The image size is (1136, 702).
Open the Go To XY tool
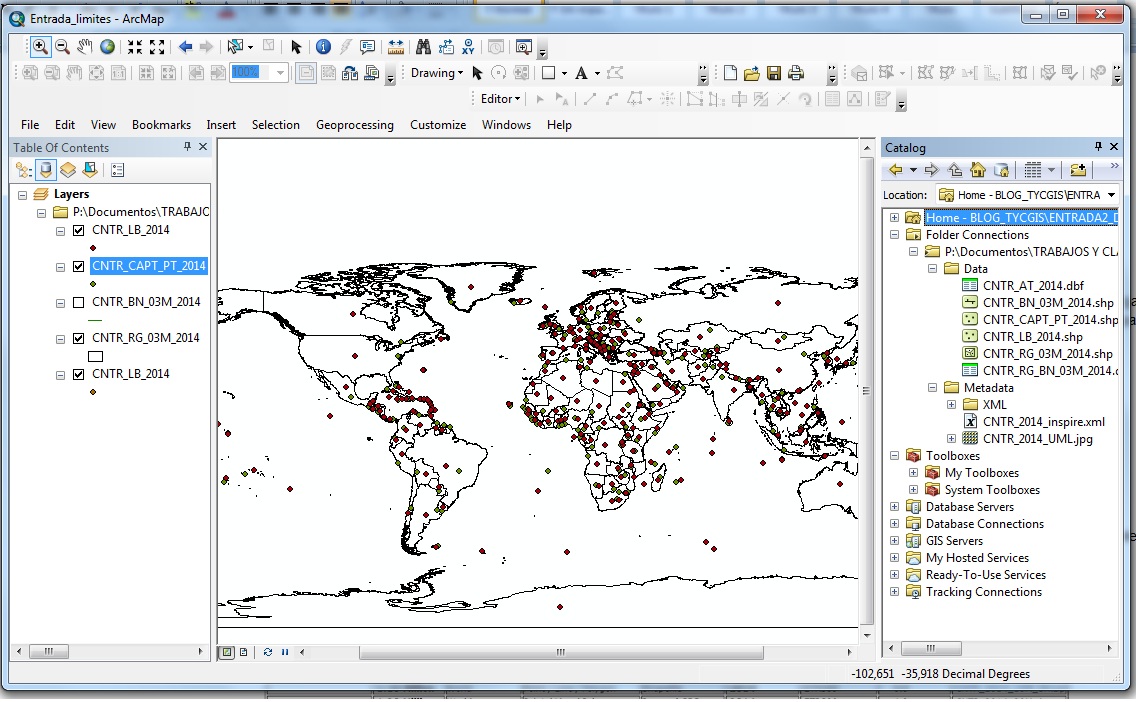468,47
